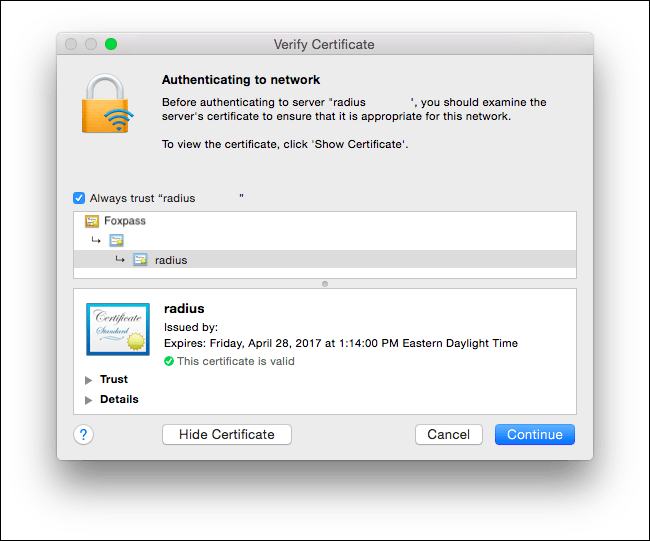650x541 pixels.
Task: Uncheck Always trust radius checkbox
Action: [x=79, y=198]
